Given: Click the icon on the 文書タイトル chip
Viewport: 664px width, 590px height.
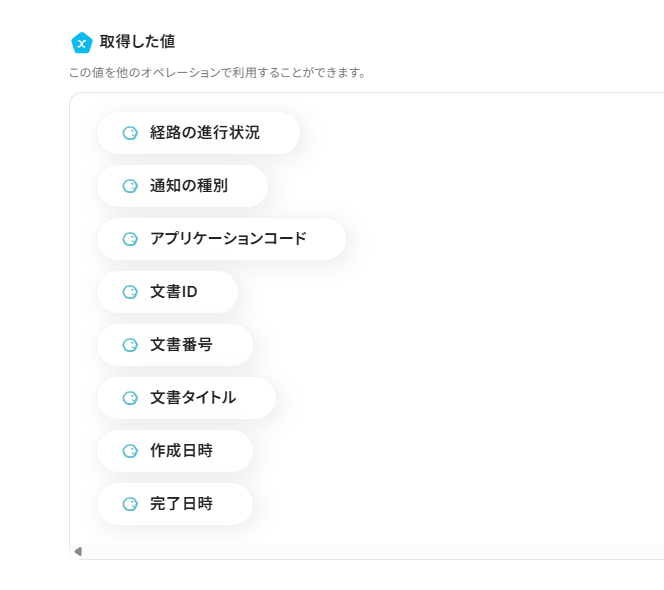Looking at the screenshot, I should point(130,398).
